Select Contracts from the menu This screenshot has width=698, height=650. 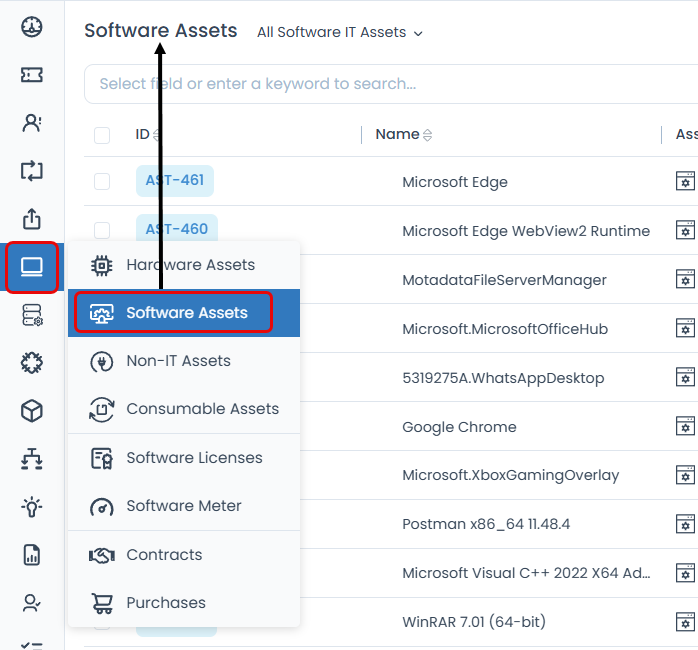point(184,555)
